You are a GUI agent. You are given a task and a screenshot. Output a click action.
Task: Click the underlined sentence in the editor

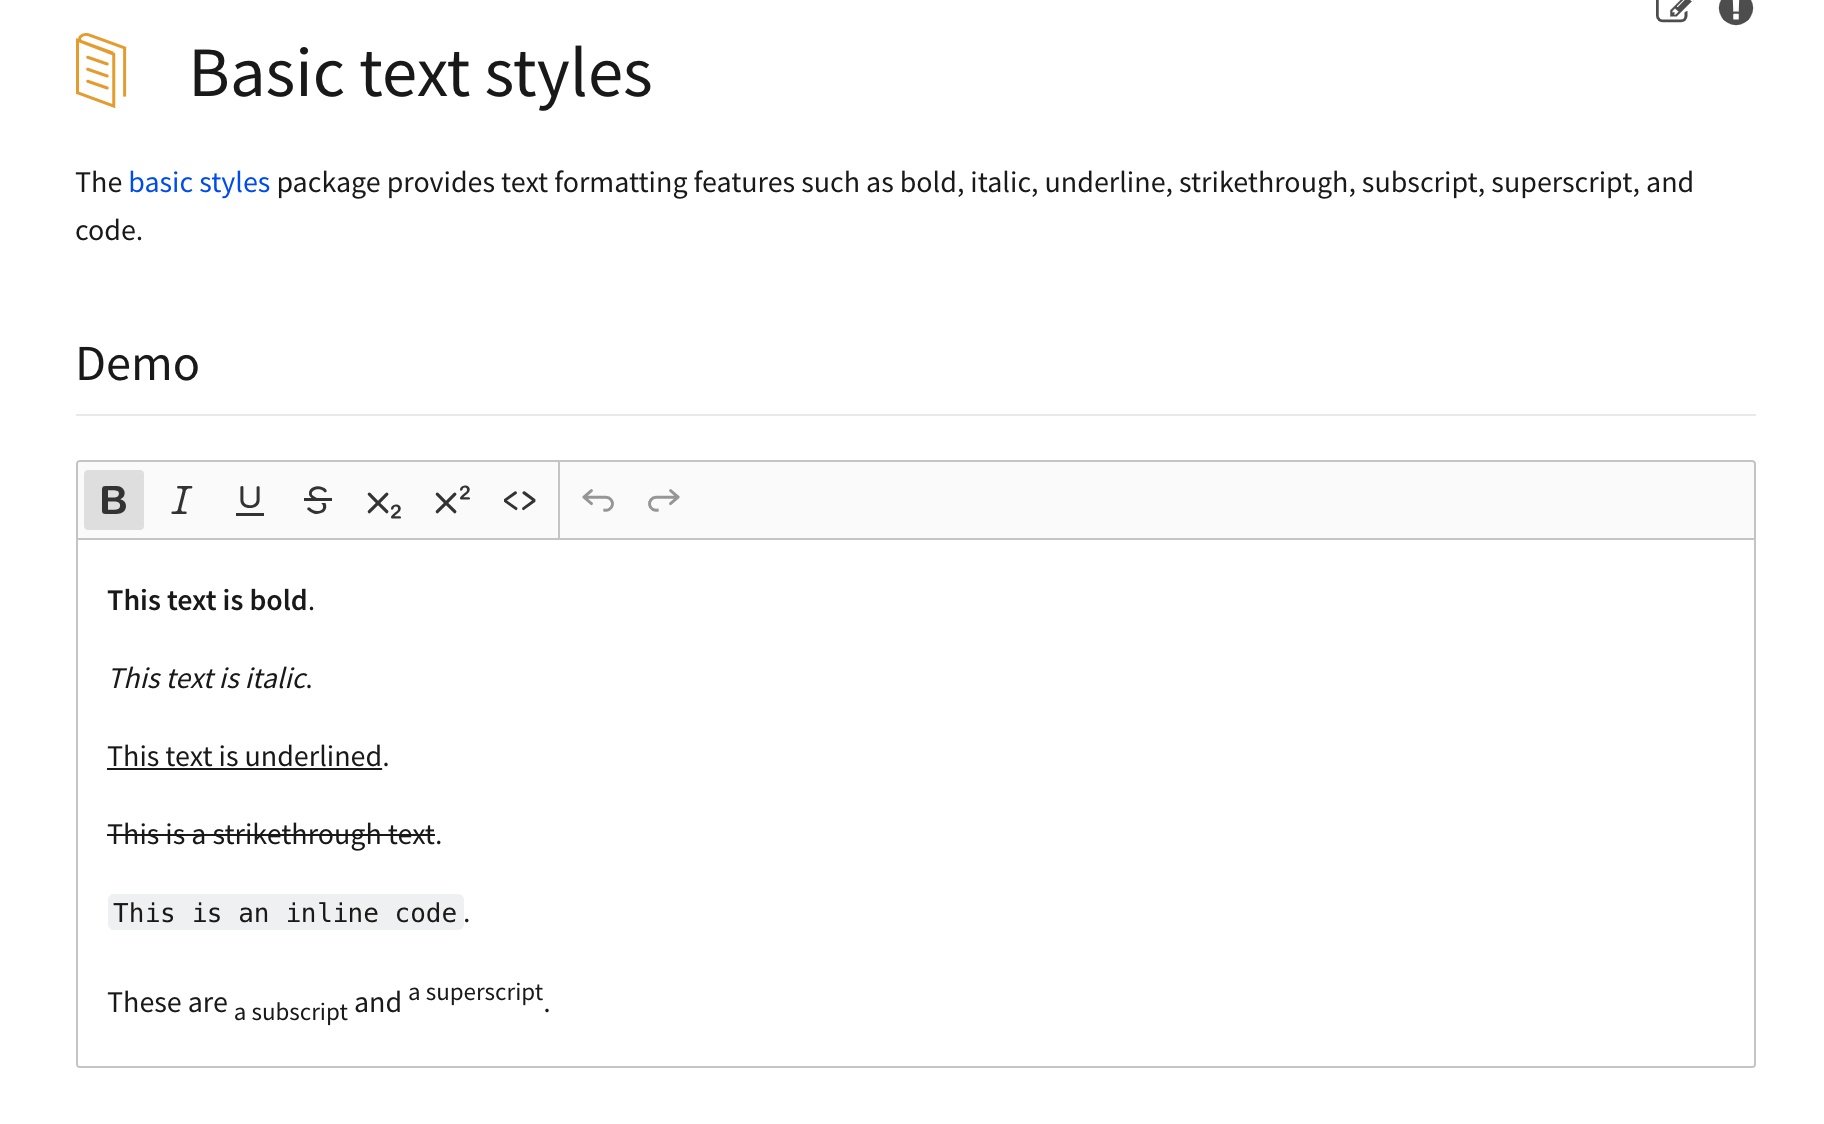click(x=245, y=756)
